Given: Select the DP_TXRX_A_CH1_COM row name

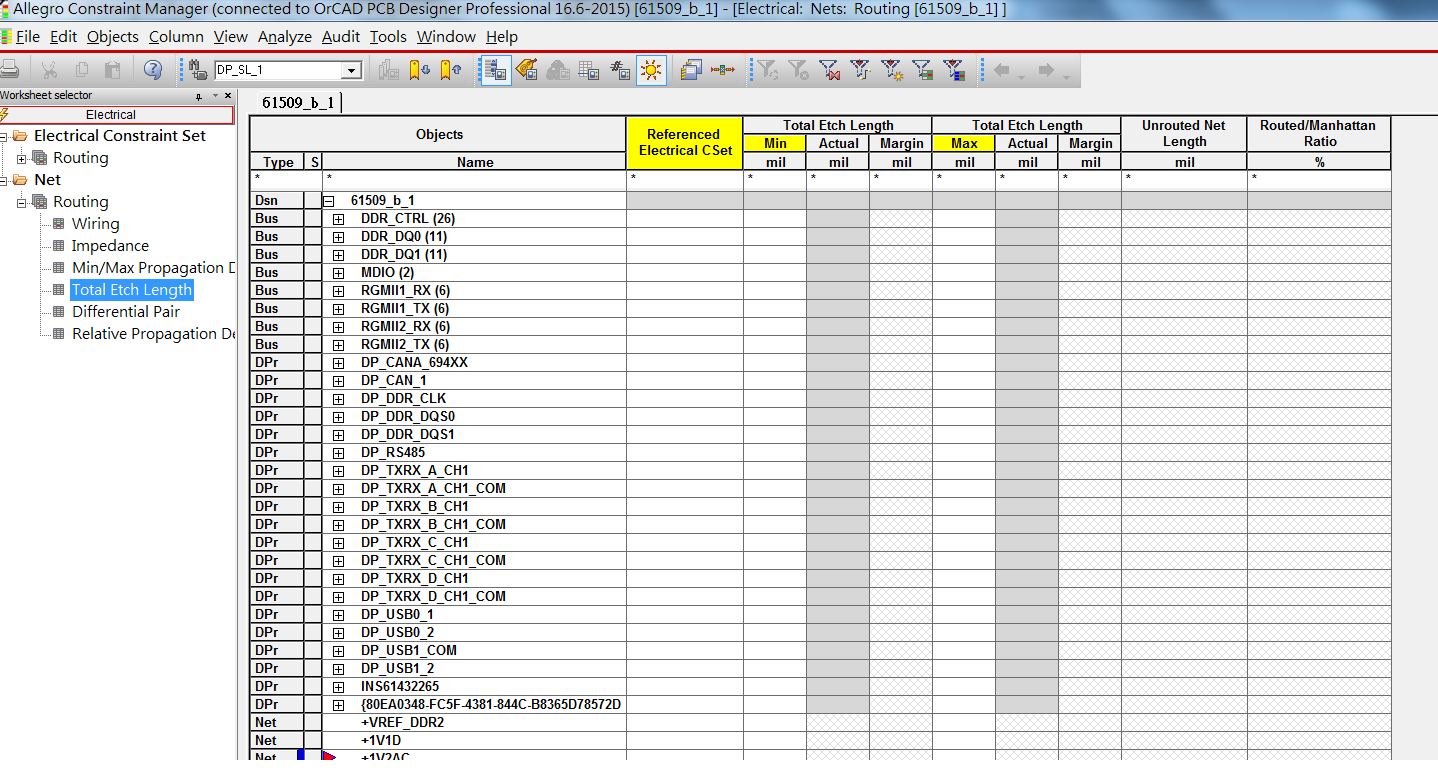Looking at the screenshot, I should pyautogui.click(x=433, y=489).
